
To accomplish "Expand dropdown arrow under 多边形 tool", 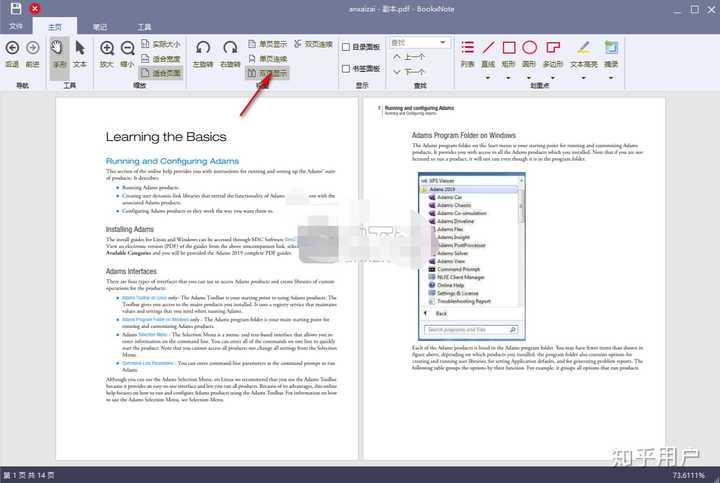I will [x=553, y=78].
